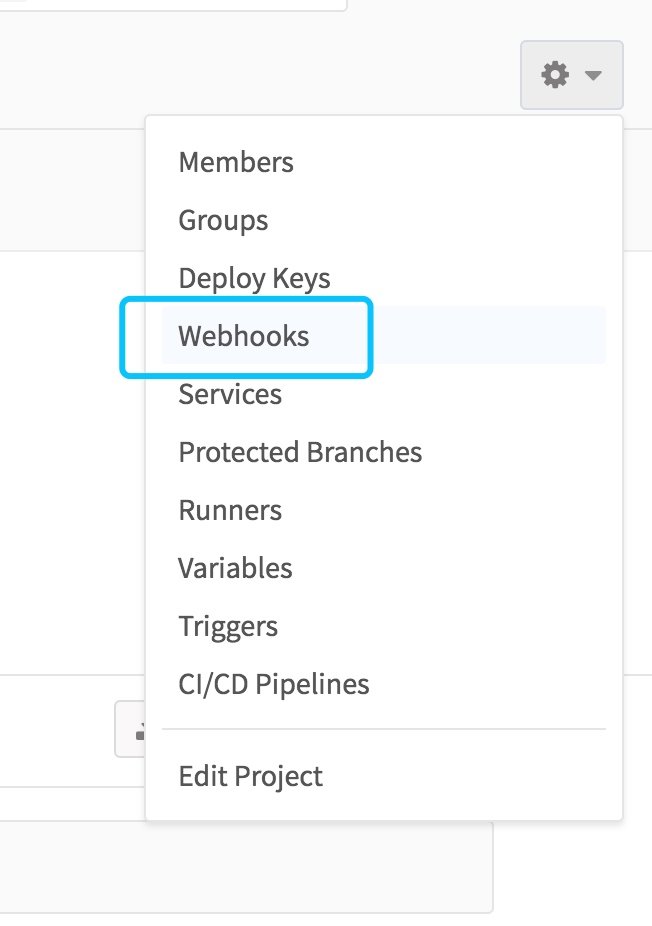Click the partially hidden button behind the menu
Screen dimensions: 652x926
coord(131,728)
